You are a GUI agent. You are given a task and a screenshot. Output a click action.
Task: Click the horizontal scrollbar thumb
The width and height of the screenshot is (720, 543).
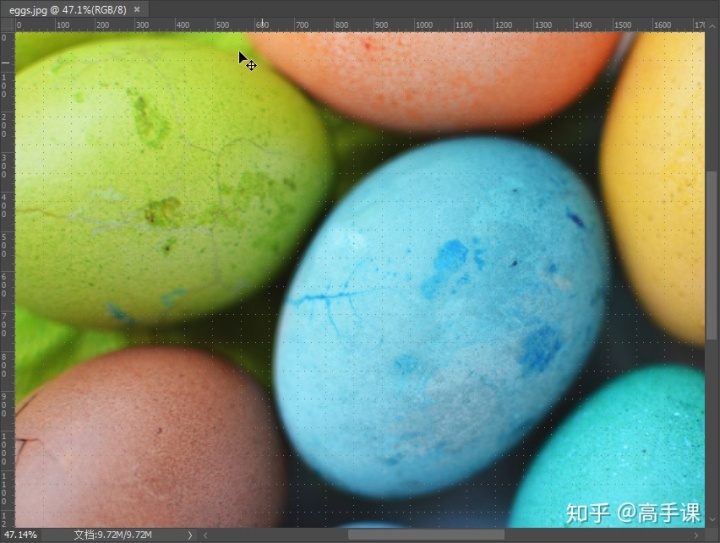(426, 535)
